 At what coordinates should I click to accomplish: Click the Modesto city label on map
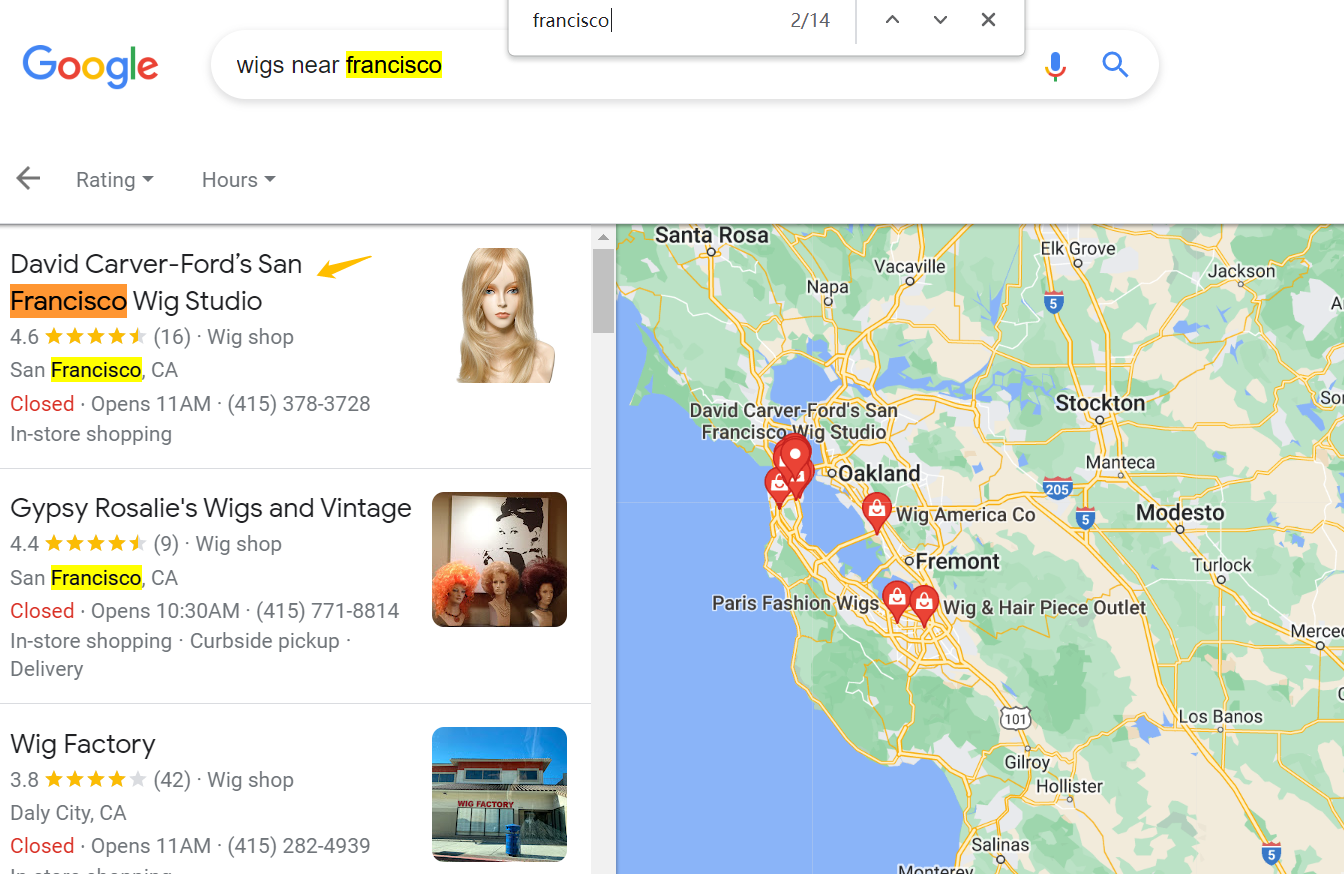point(1180,513)
